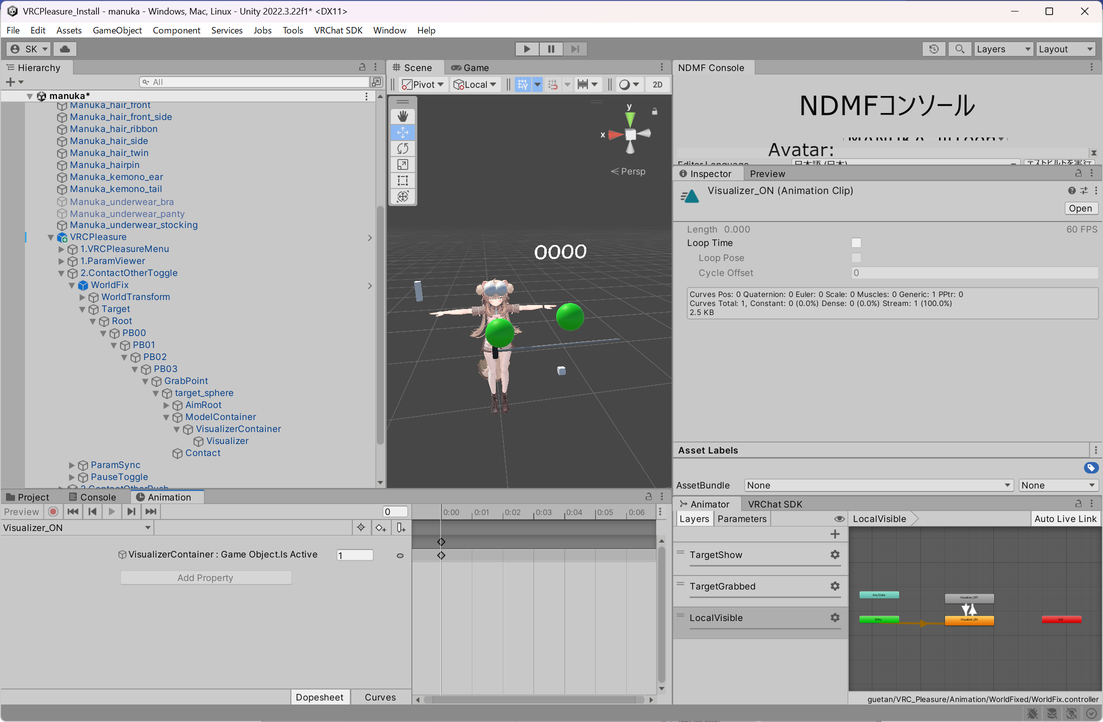Go to the previous keyframe in Animation
The width and height of the screenshot is (1103, 722).
[92, 512]
